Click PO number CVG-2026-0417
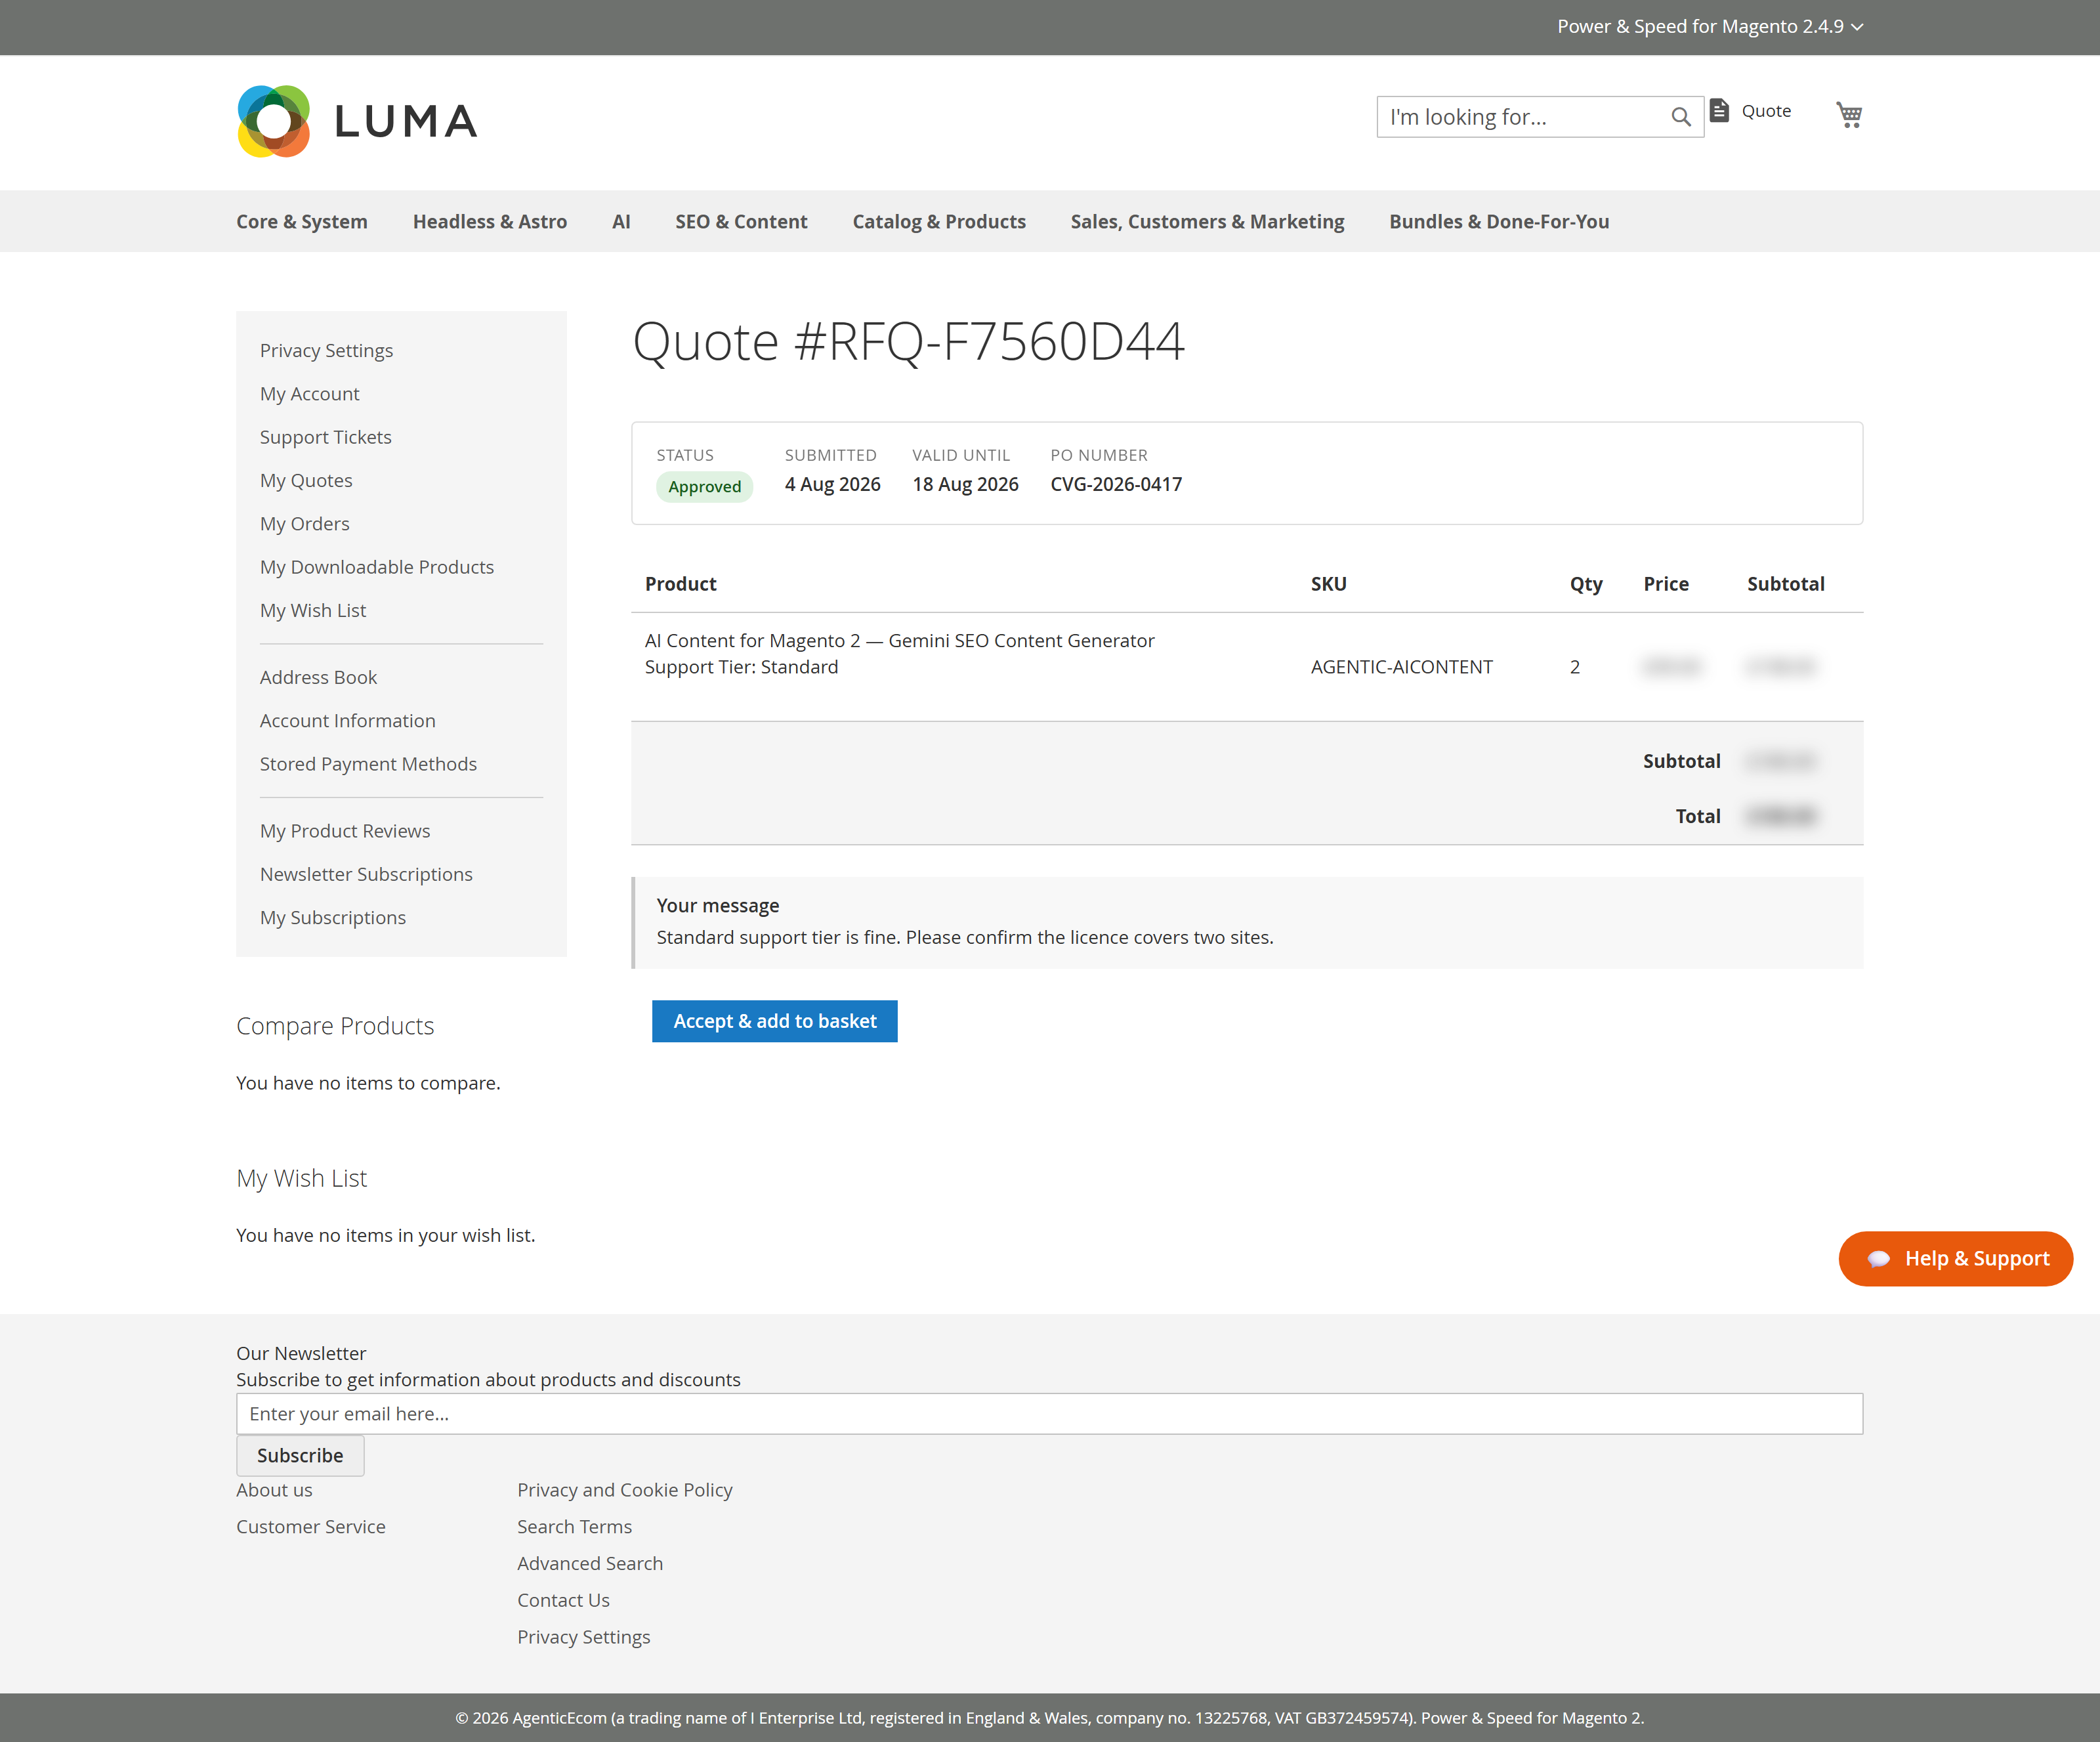The height and width of the screenshot is (1742, 2100). pyautogui.click(x=1116, y=484)
